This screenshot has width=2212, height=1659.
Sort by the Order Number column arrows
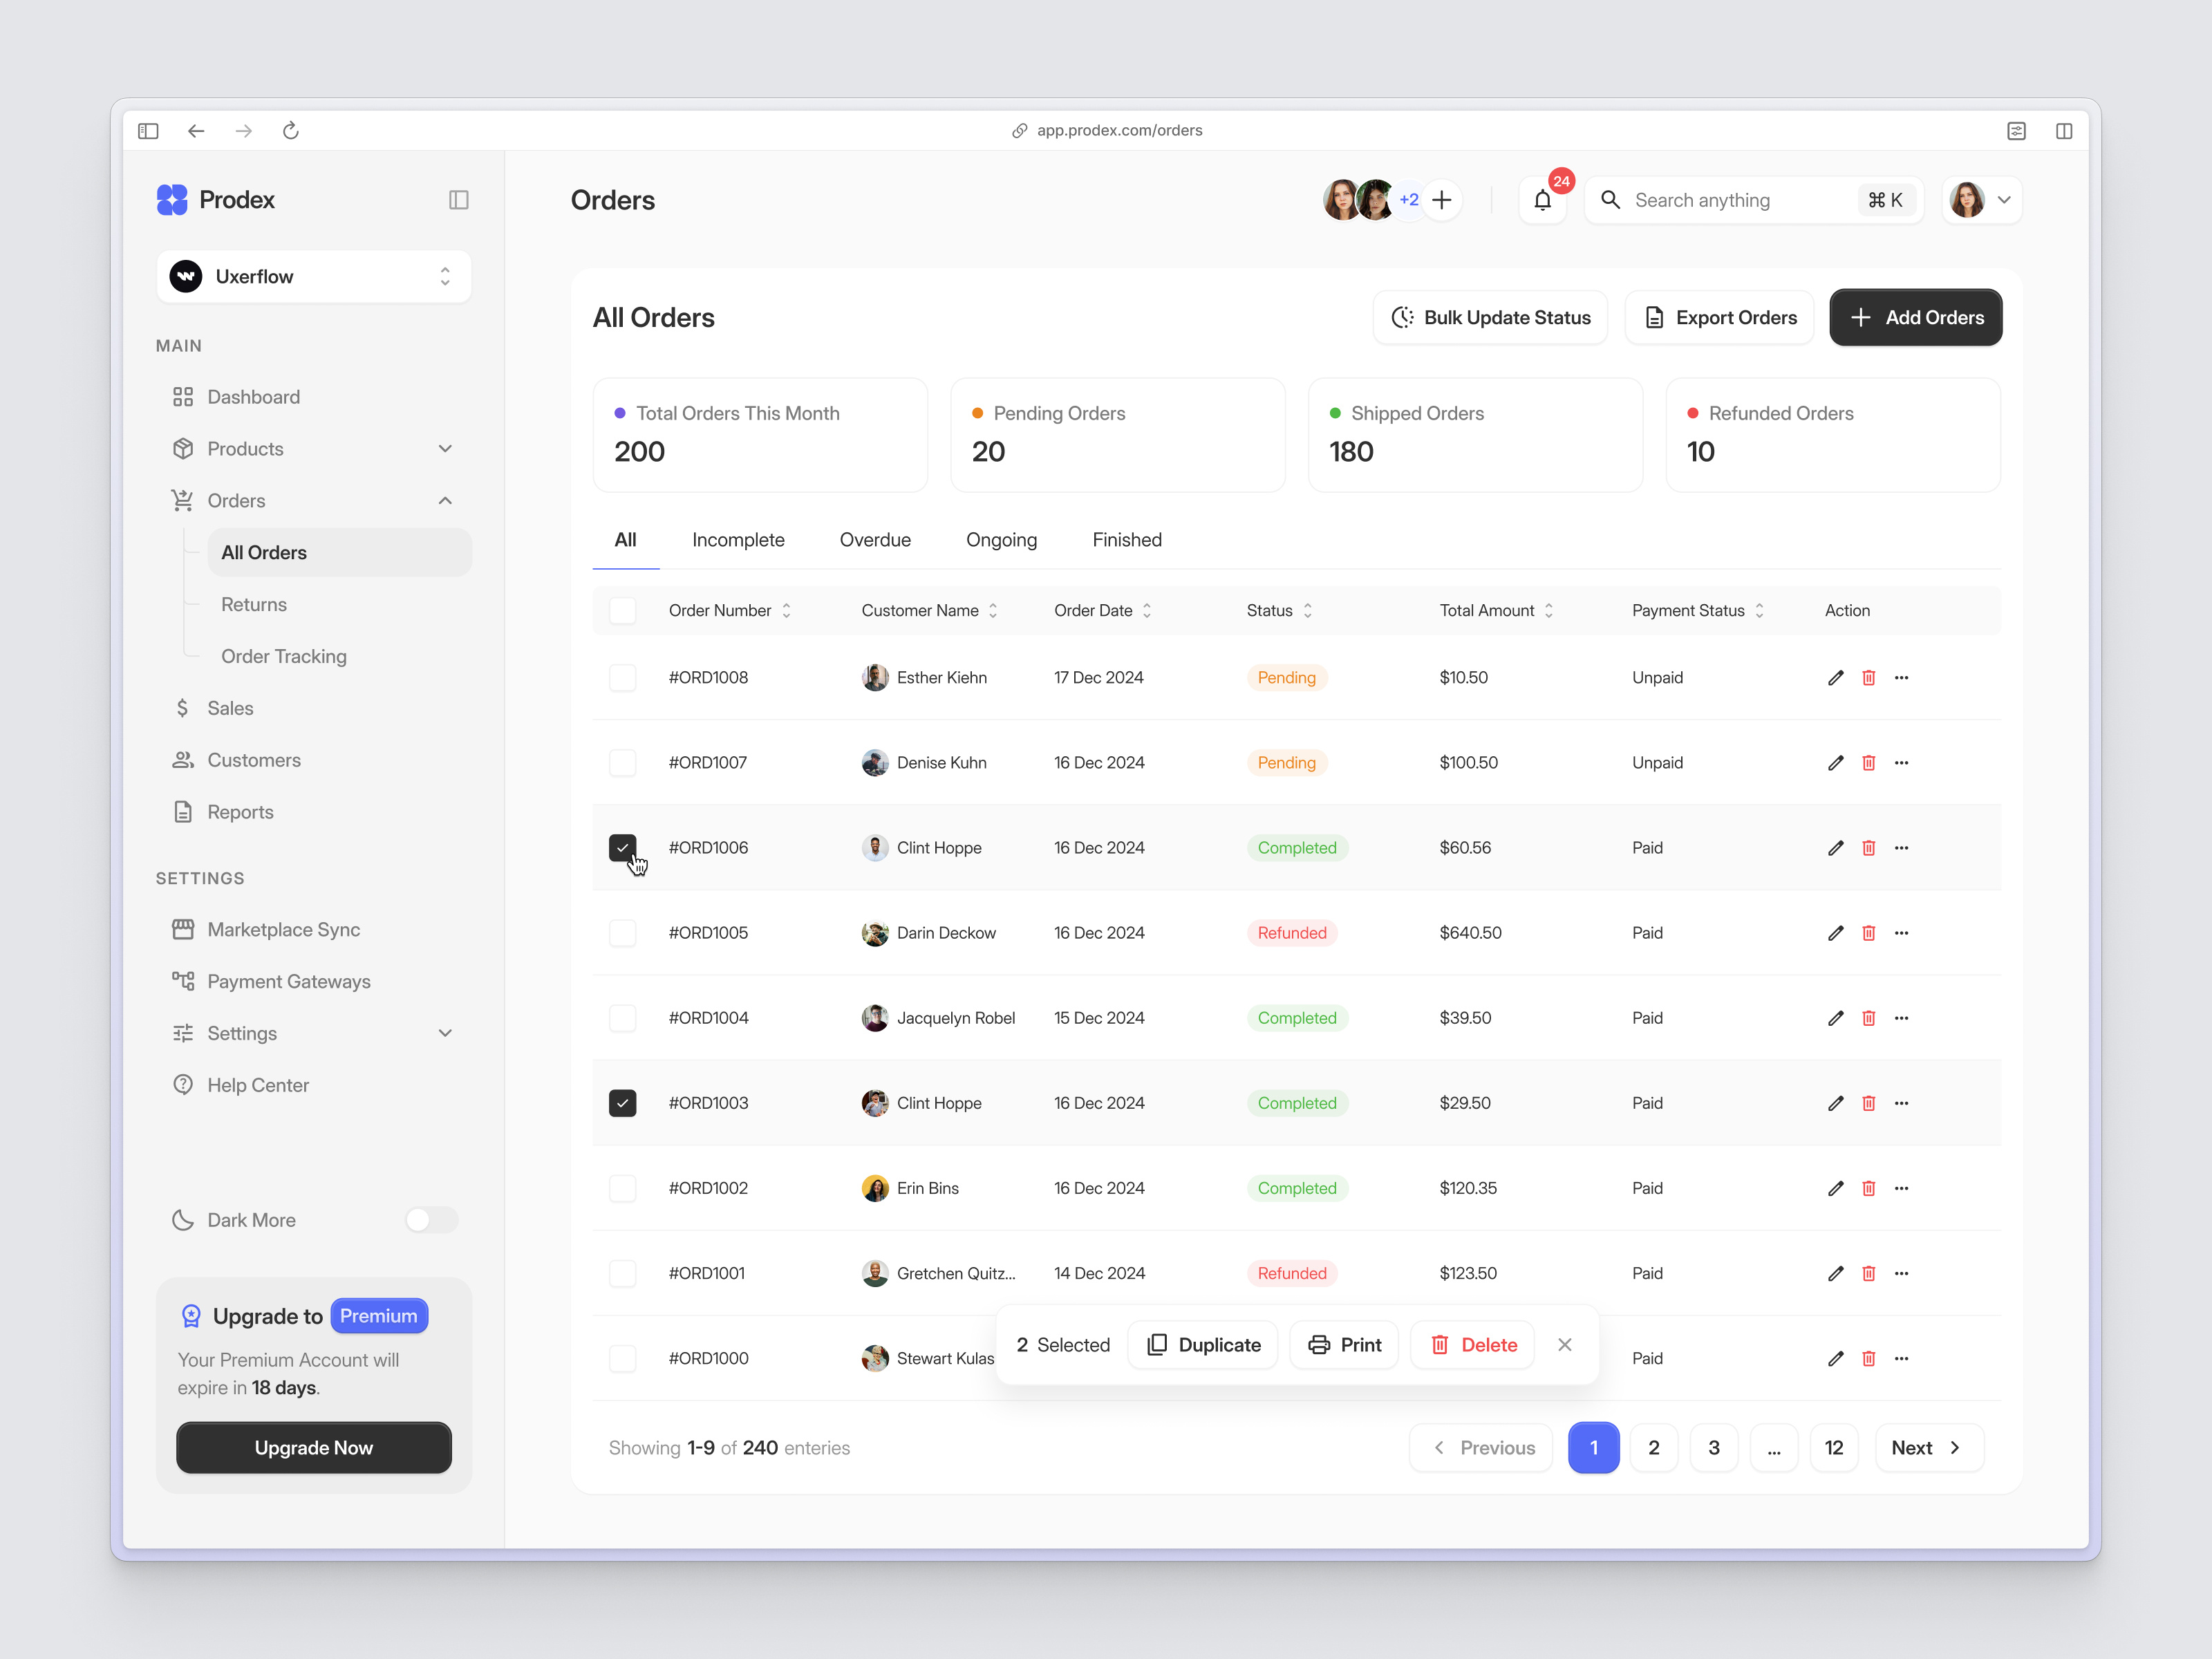[786, 610]
